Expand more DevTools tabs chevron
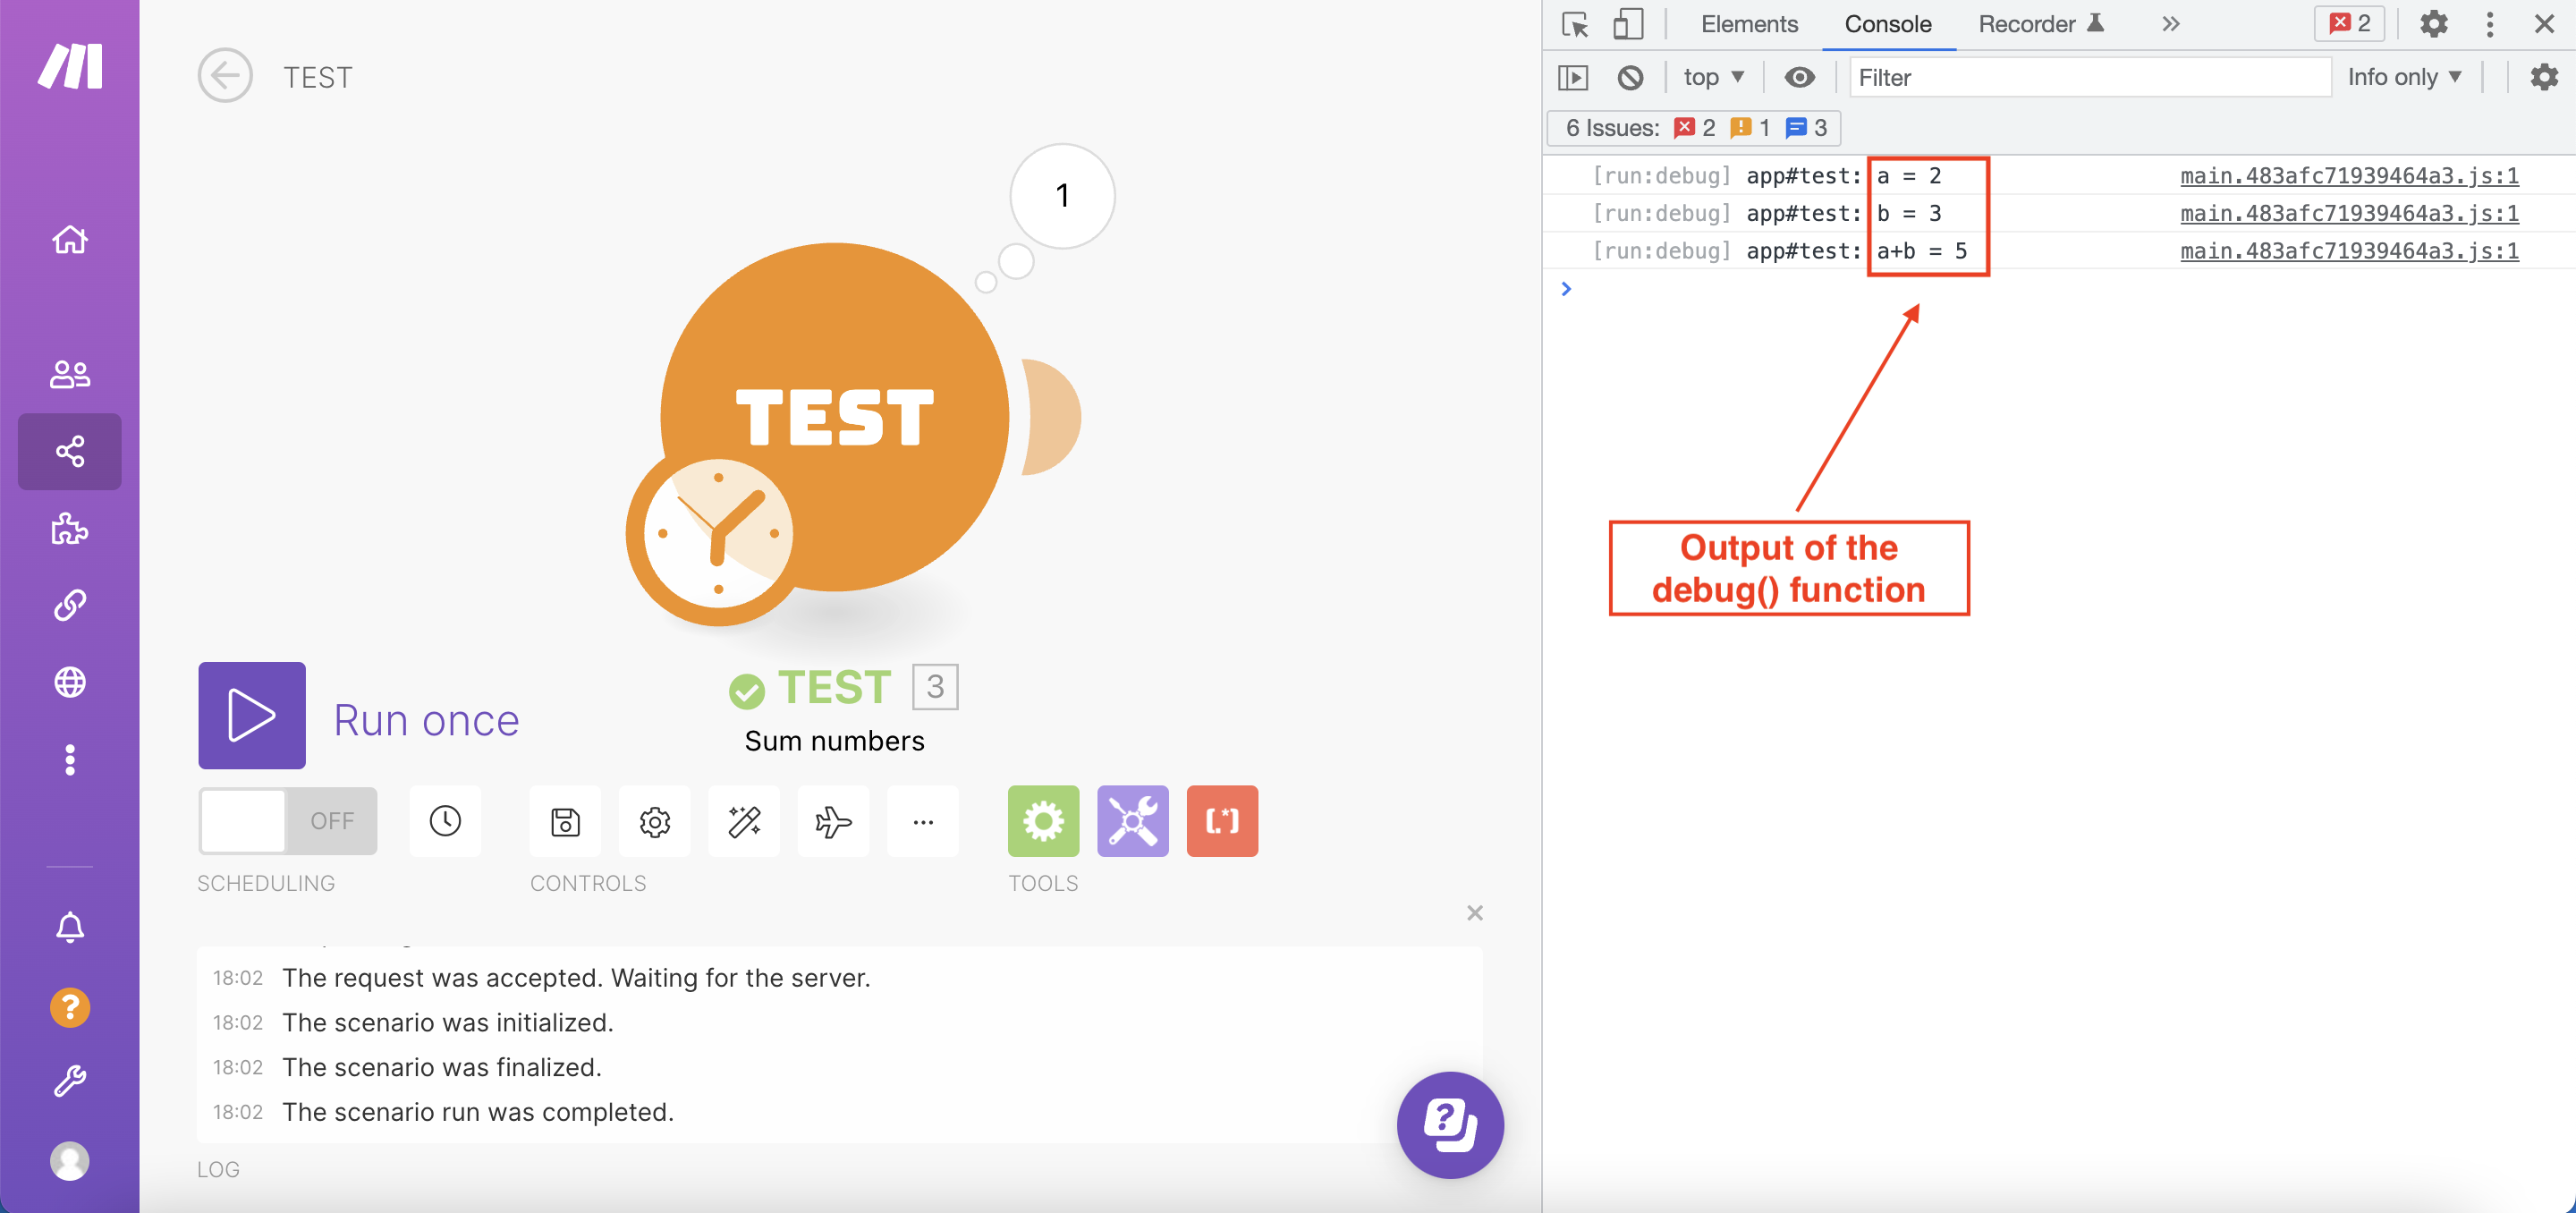Viewport: 2576px width, 1213px height. (2170, 24)
